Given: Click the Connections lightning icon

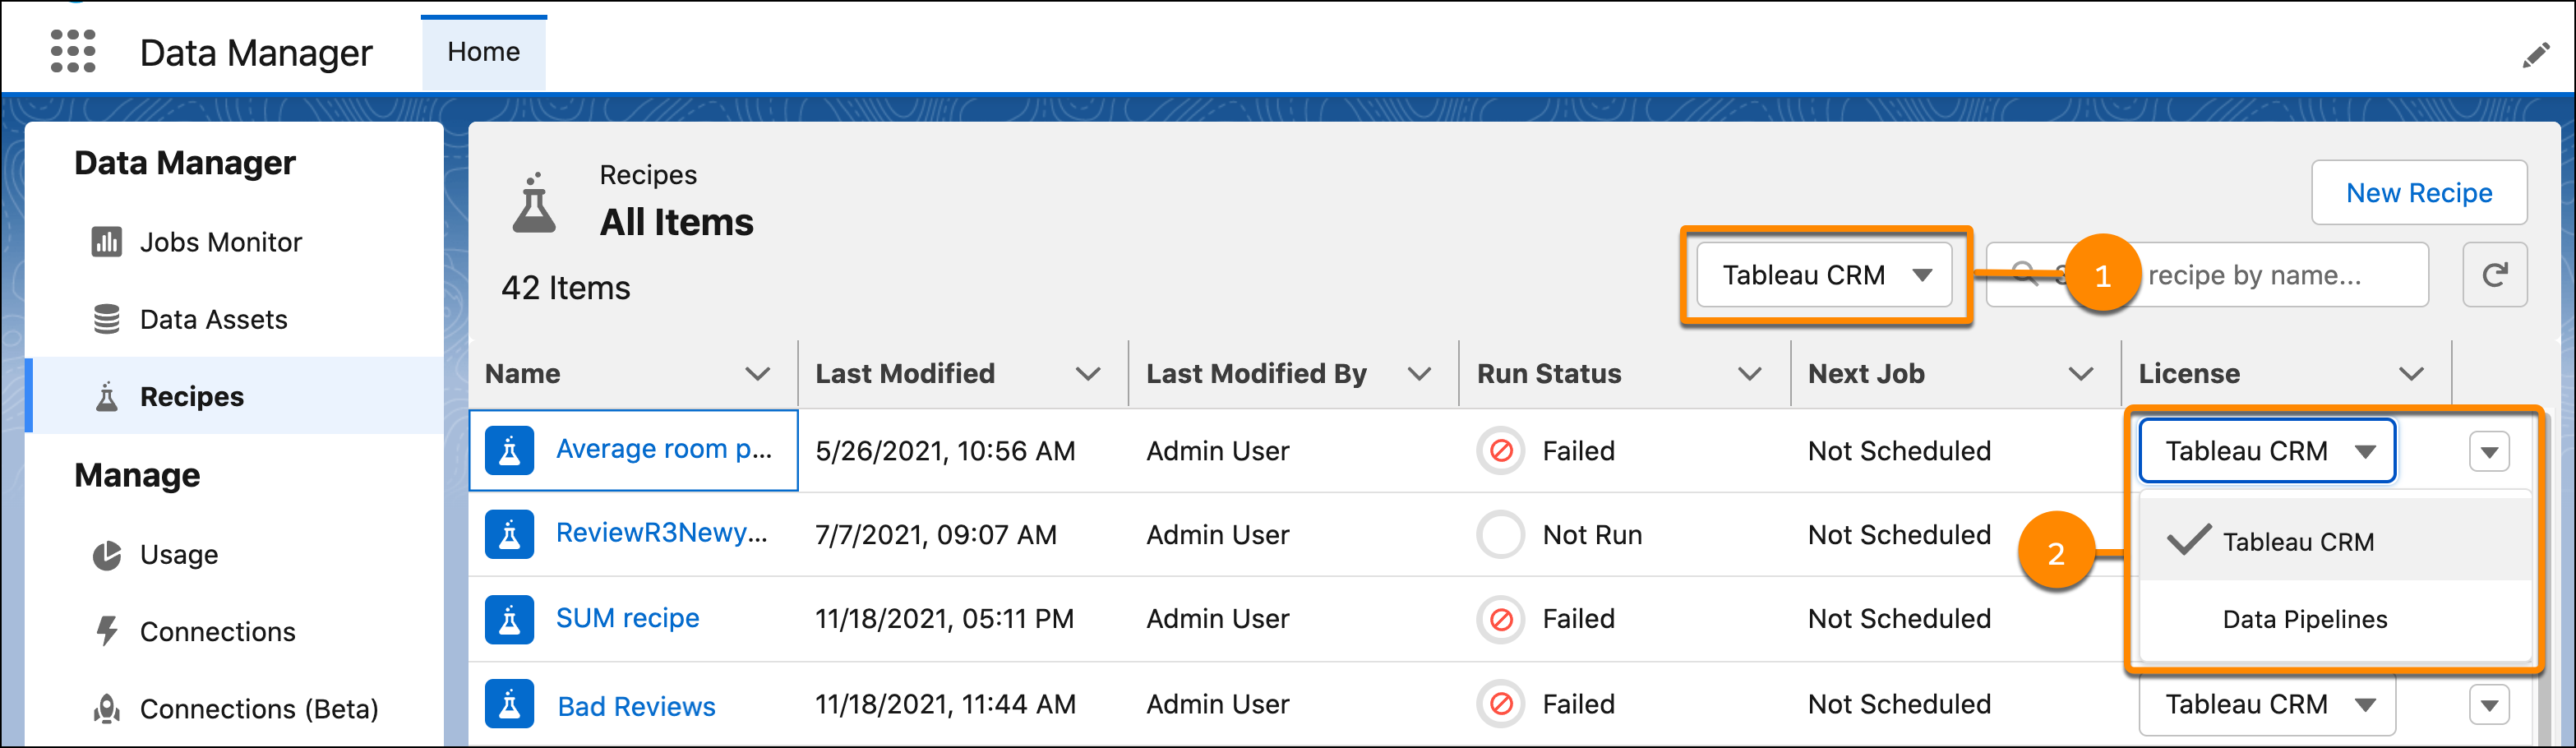Looking at the screenshot, I should [x=109, y=631].
